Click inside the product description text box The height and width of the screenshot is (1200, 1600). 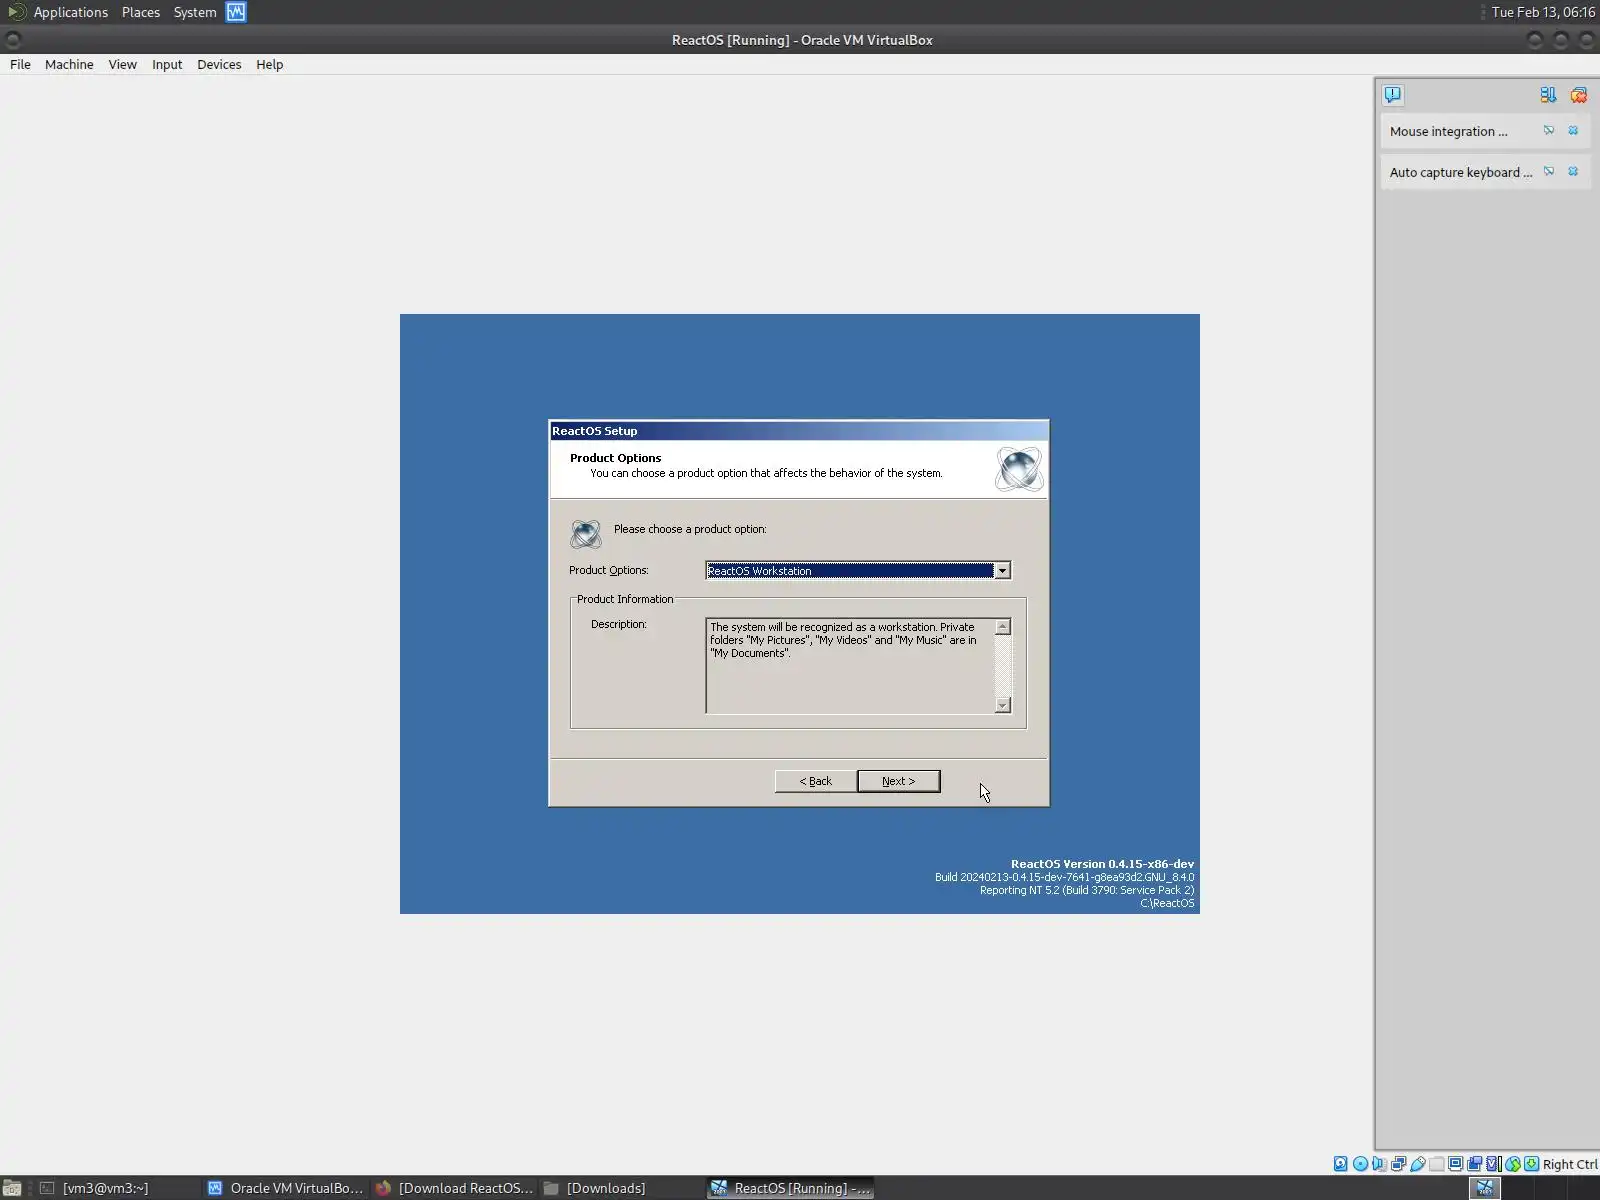[850, 666]
